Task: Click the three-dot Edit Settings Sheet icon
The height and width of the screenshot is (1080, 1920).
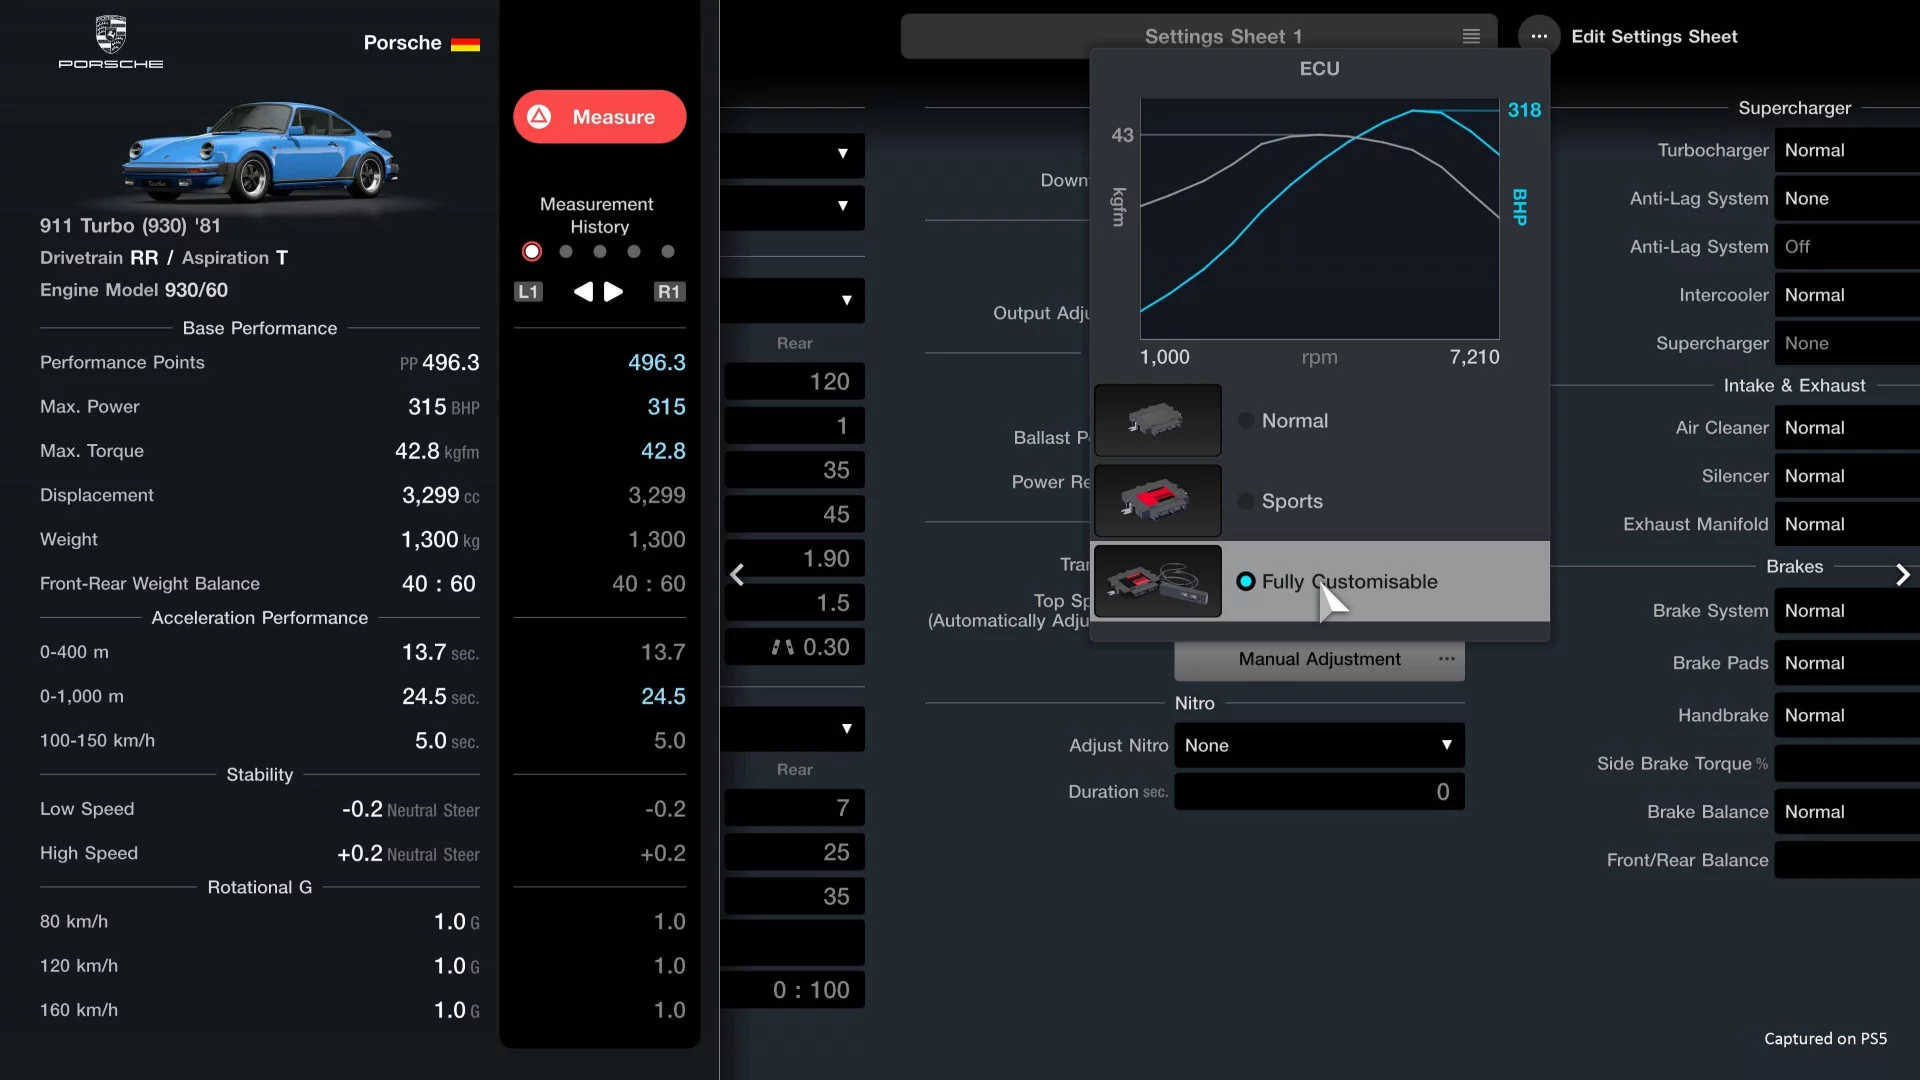Action: pyautogui.click(x=1539, y=36)
